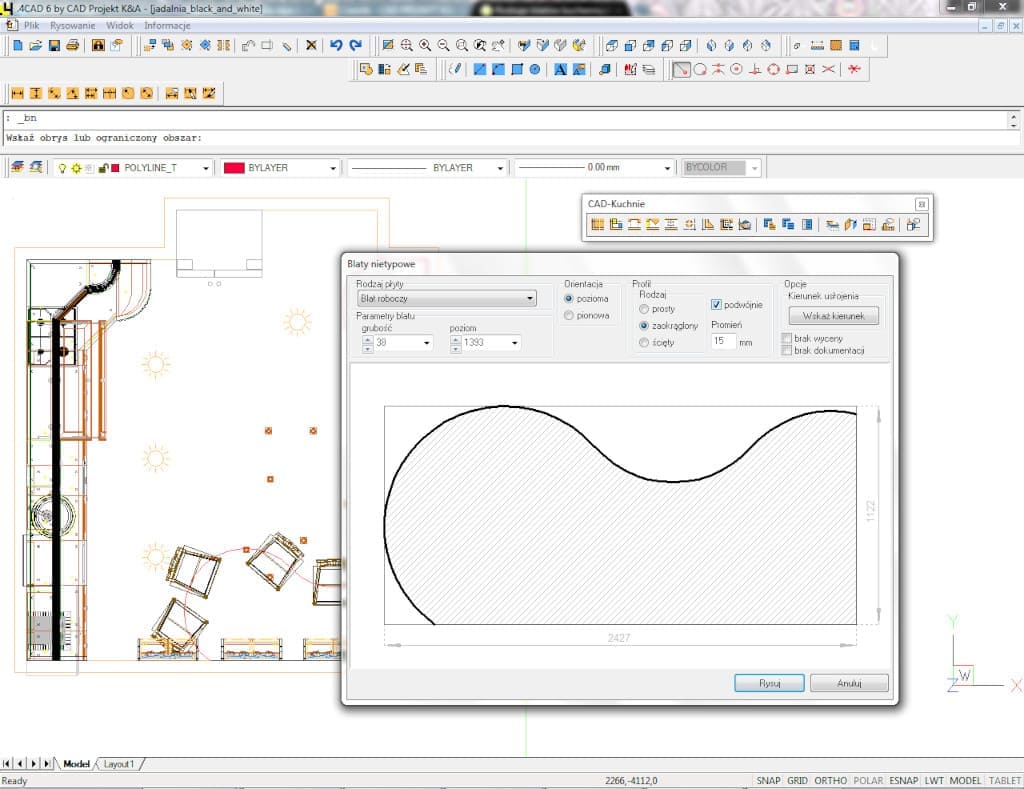Open the first CAD-Kuchnie countertop tool icon
Viewport: 1024px width, 789px height.
coord(598,224)
